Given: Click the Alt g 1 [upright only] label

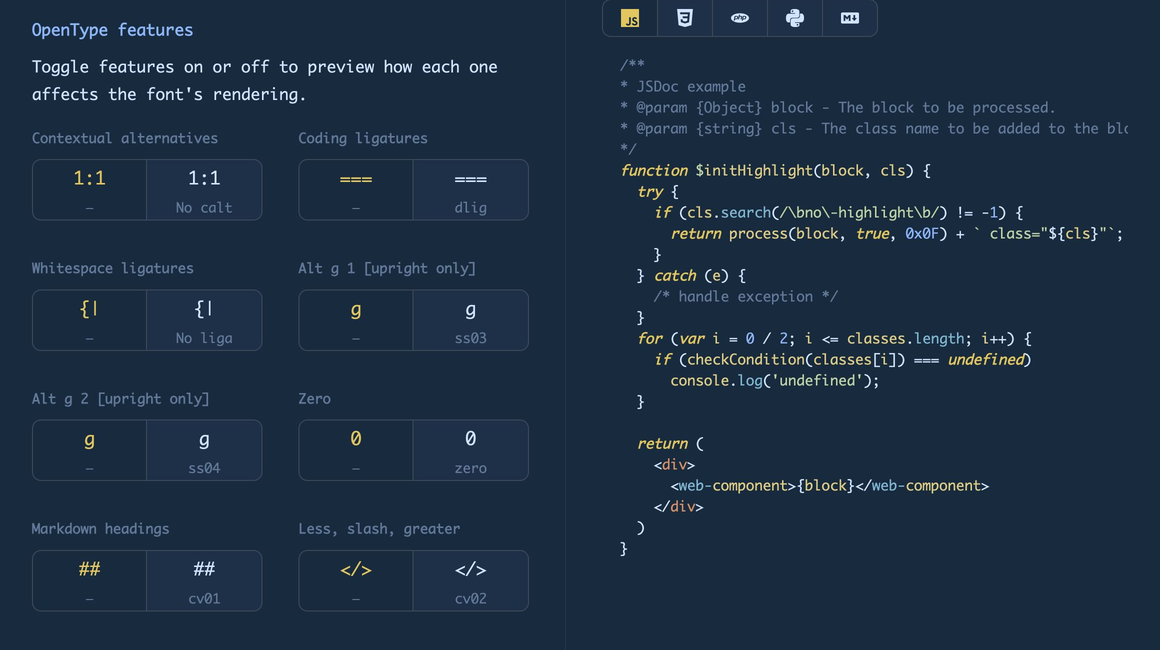Looking at the screenshot, I should [x=387, y=268].
